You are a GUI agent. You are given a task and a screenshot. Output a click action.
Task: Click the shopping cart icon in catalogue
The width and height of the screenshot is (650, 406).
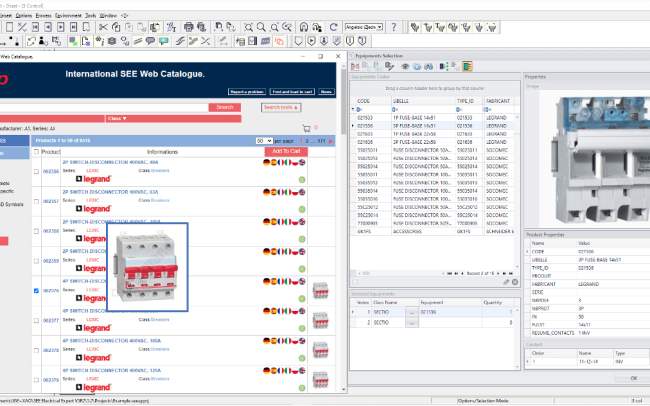(x=306, y=129)
